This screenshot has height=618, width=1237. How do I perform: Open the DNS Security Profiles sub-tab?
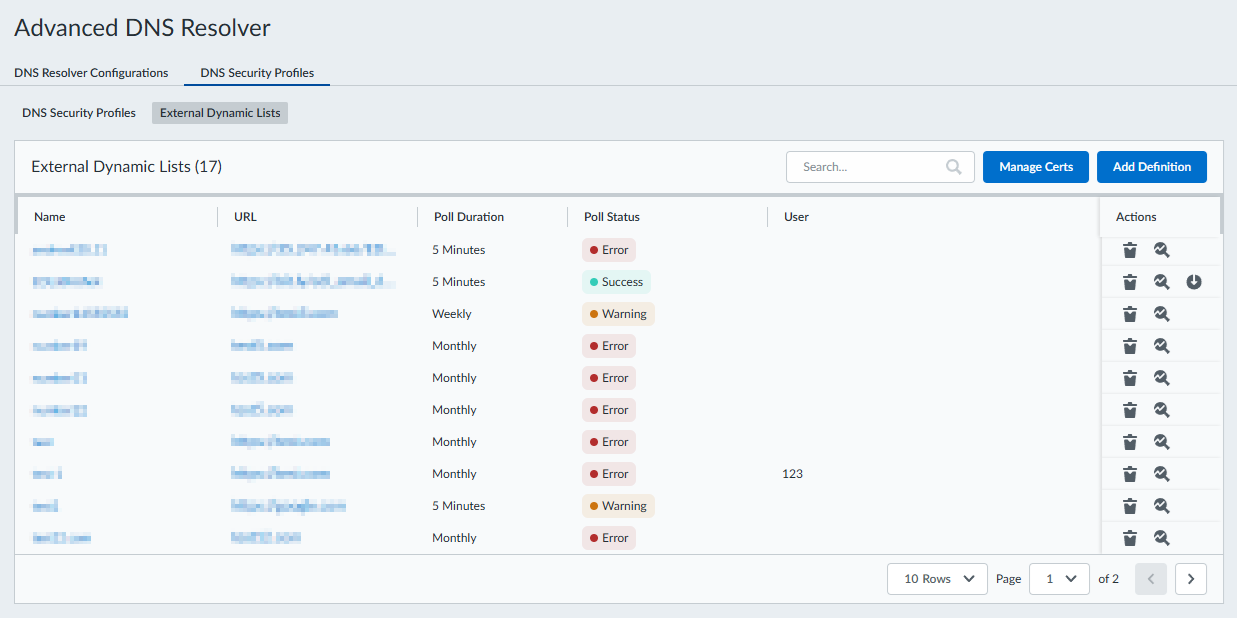pyautogui.click(x=79, y=113)
